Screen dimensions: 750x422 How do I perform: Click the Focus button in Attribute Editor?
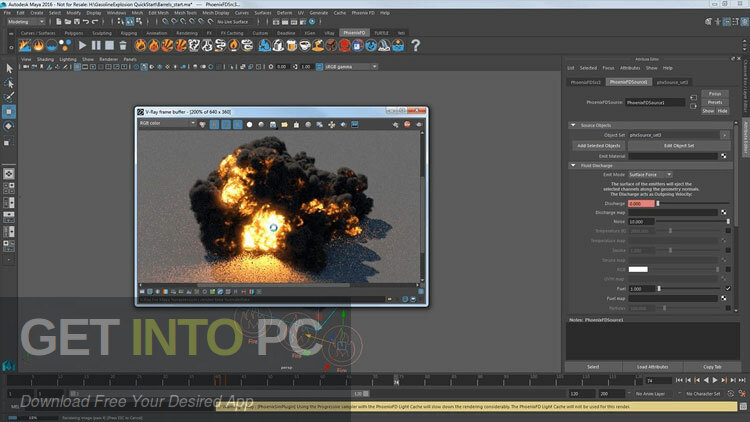(x=715, y=94)
